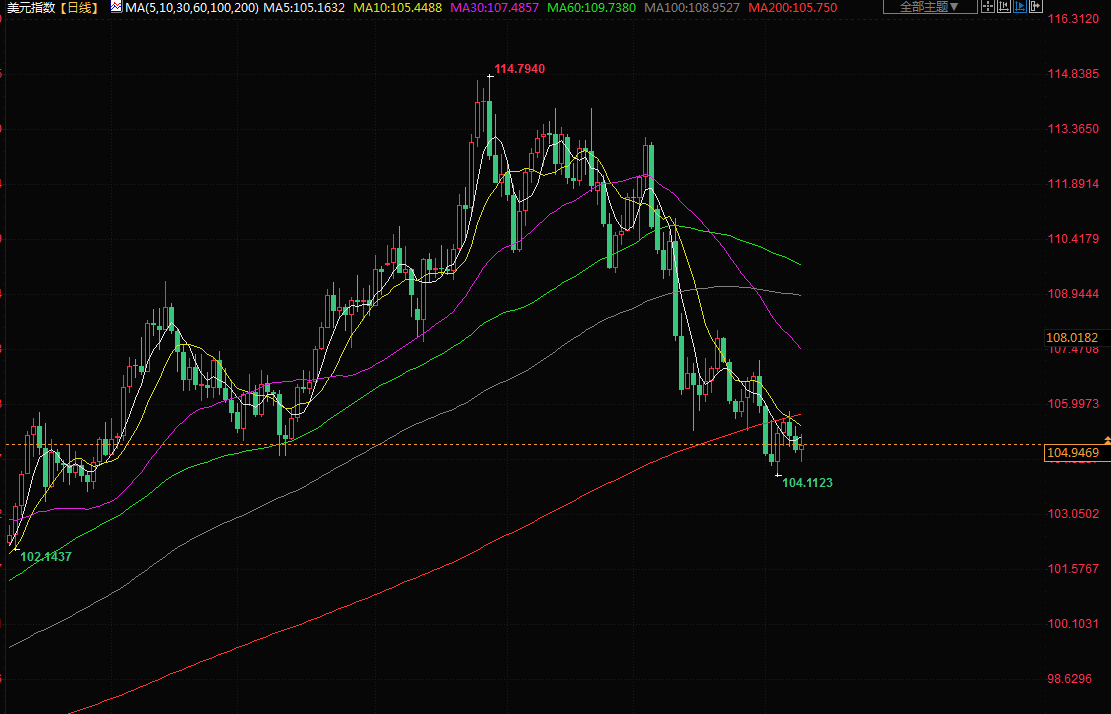Click the crosshair cursor icon

(x=989, y=7)
